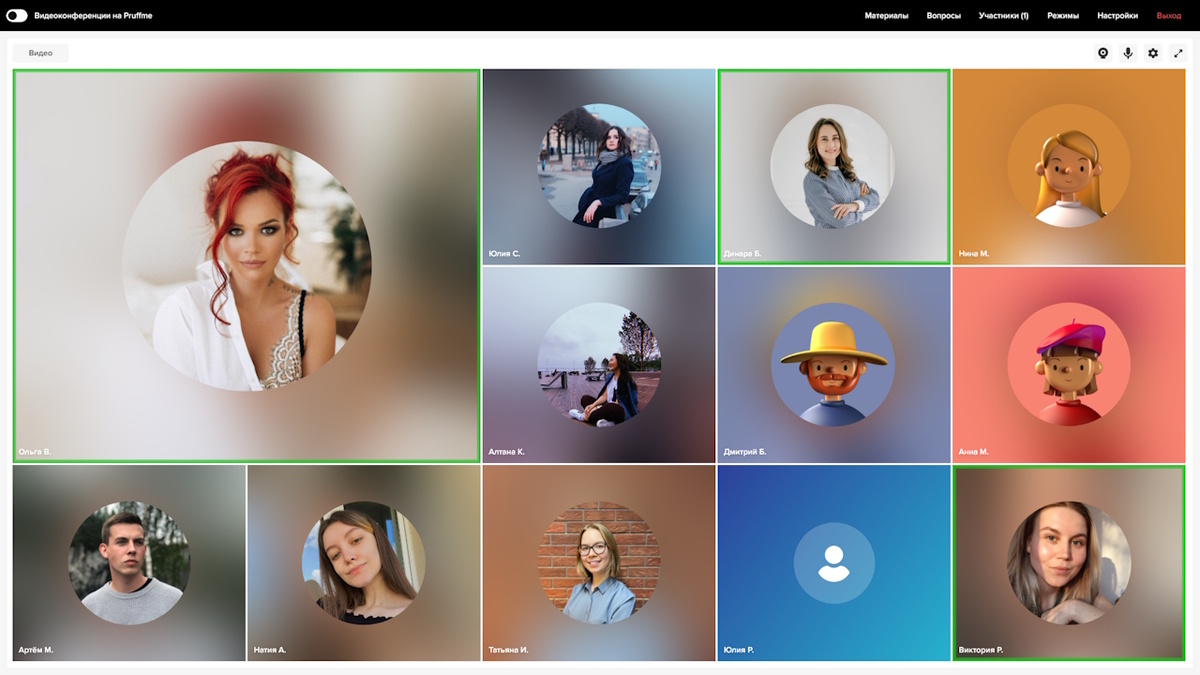Click the name label Алтана К.
Viewport: 1200px width, 675px height.
[x=506, y=452]
